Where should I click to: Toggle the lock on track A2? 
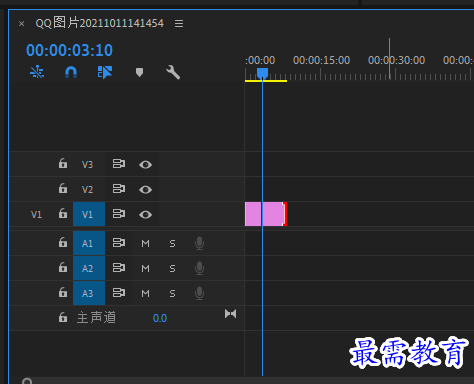tap(63, 267)
